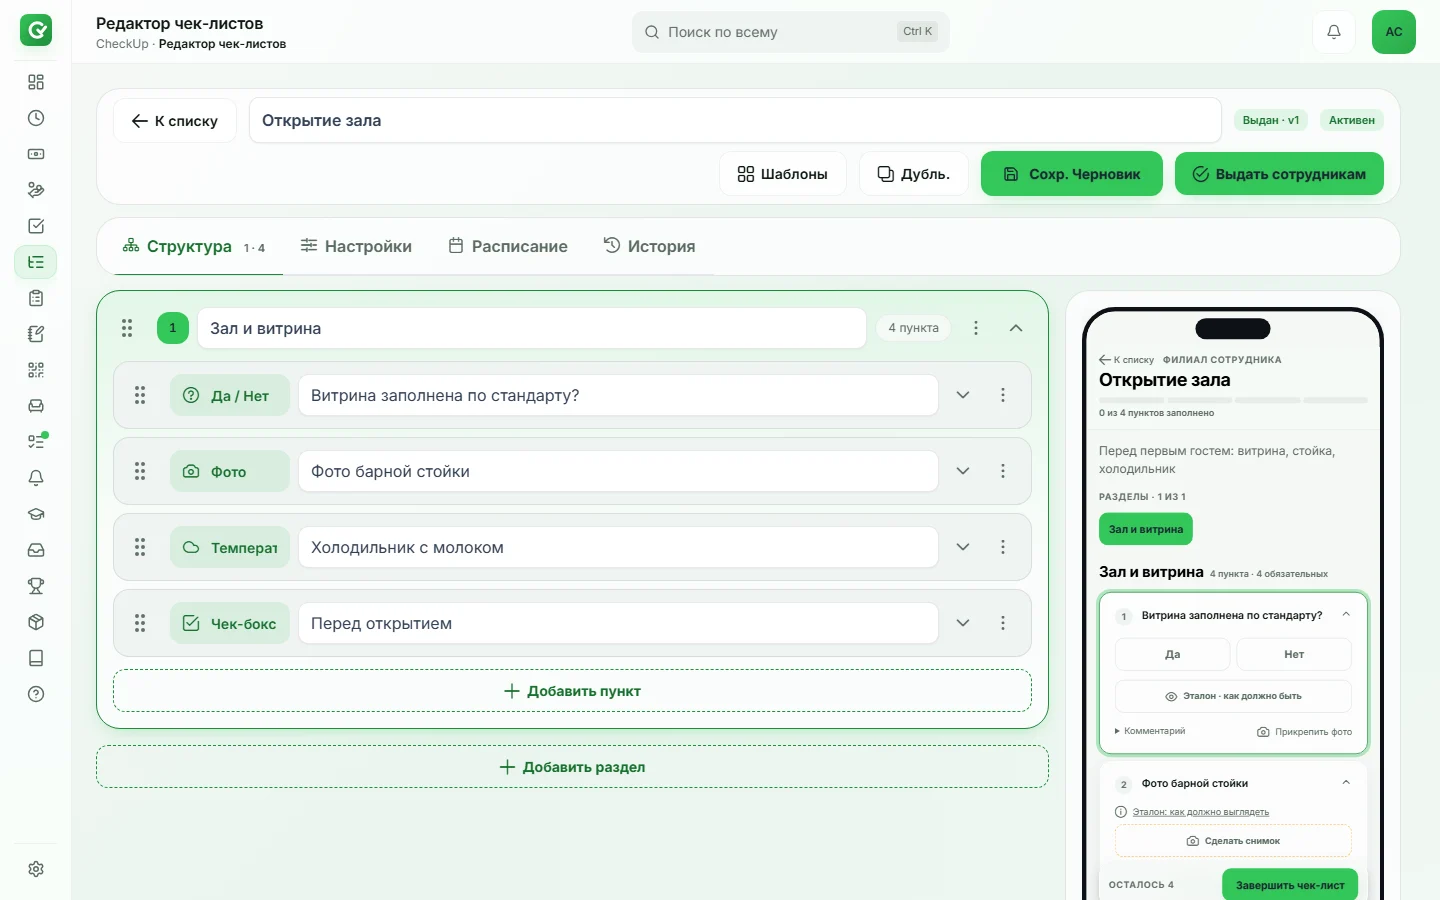
Task: Open the clipboard icon in sidebar
Action: pos(36,298)
